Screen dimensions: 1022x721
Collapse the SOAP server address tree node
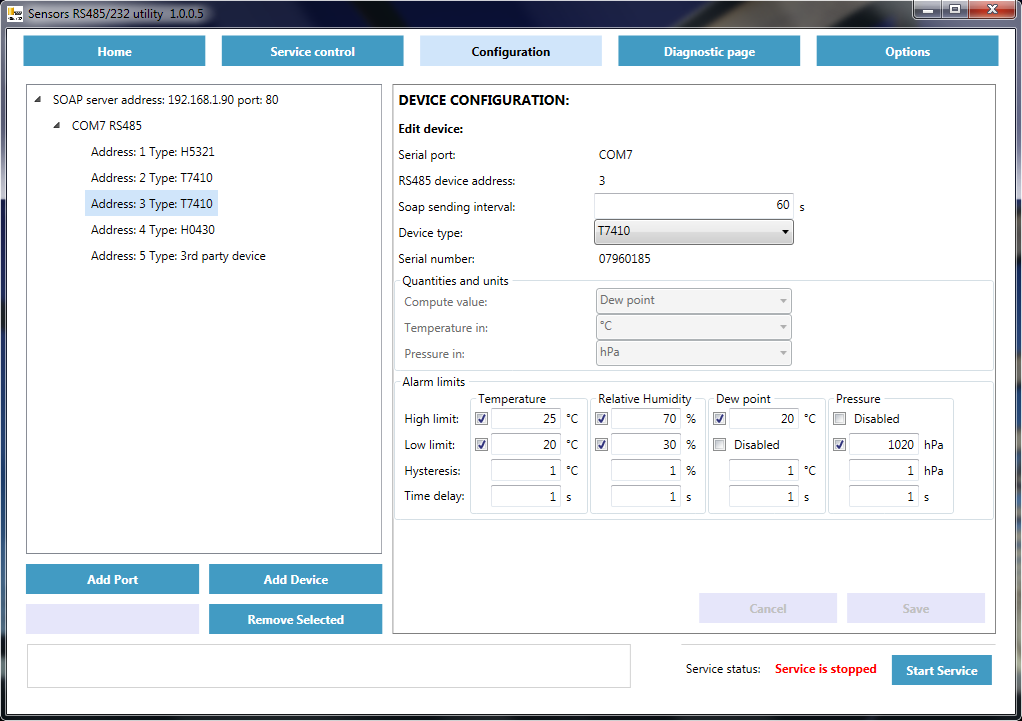click(38, 100)
